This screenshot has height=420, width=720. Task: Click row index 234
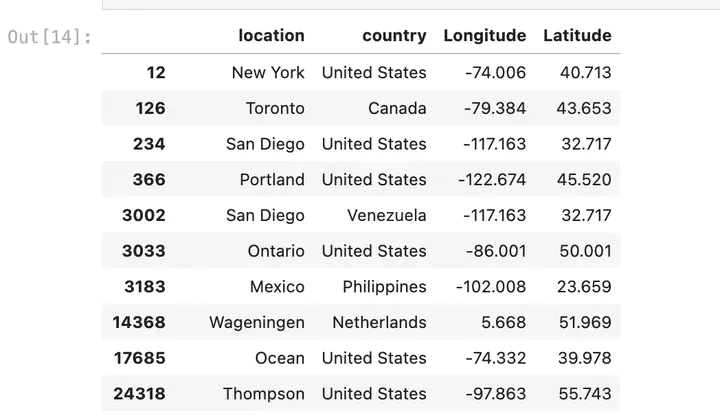pyautogui.click(x=149, y=144)
